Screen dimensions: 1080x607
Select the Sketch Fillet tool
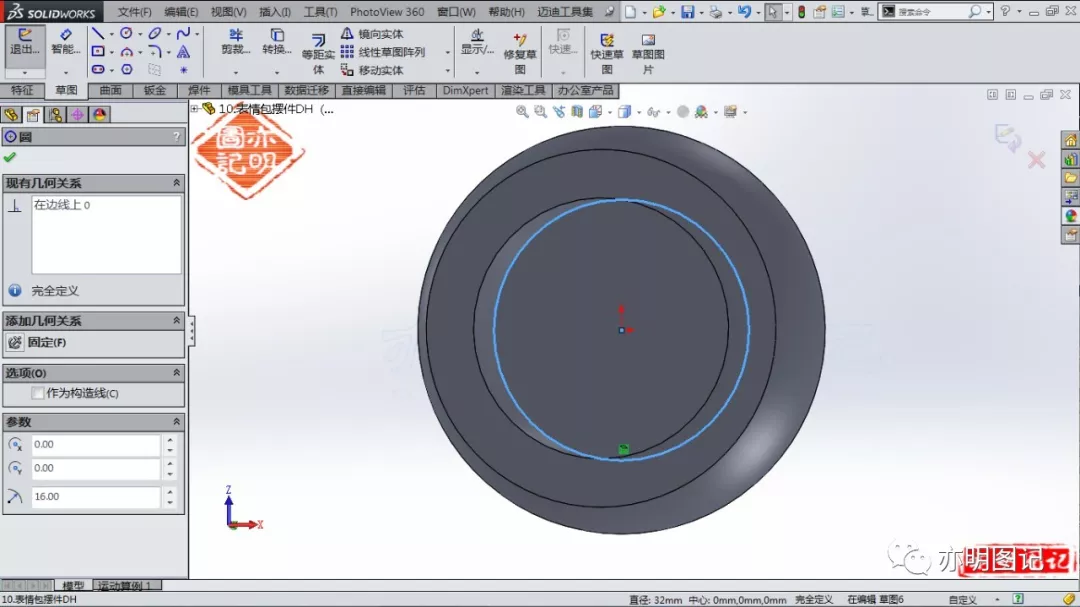click(154, 52)
